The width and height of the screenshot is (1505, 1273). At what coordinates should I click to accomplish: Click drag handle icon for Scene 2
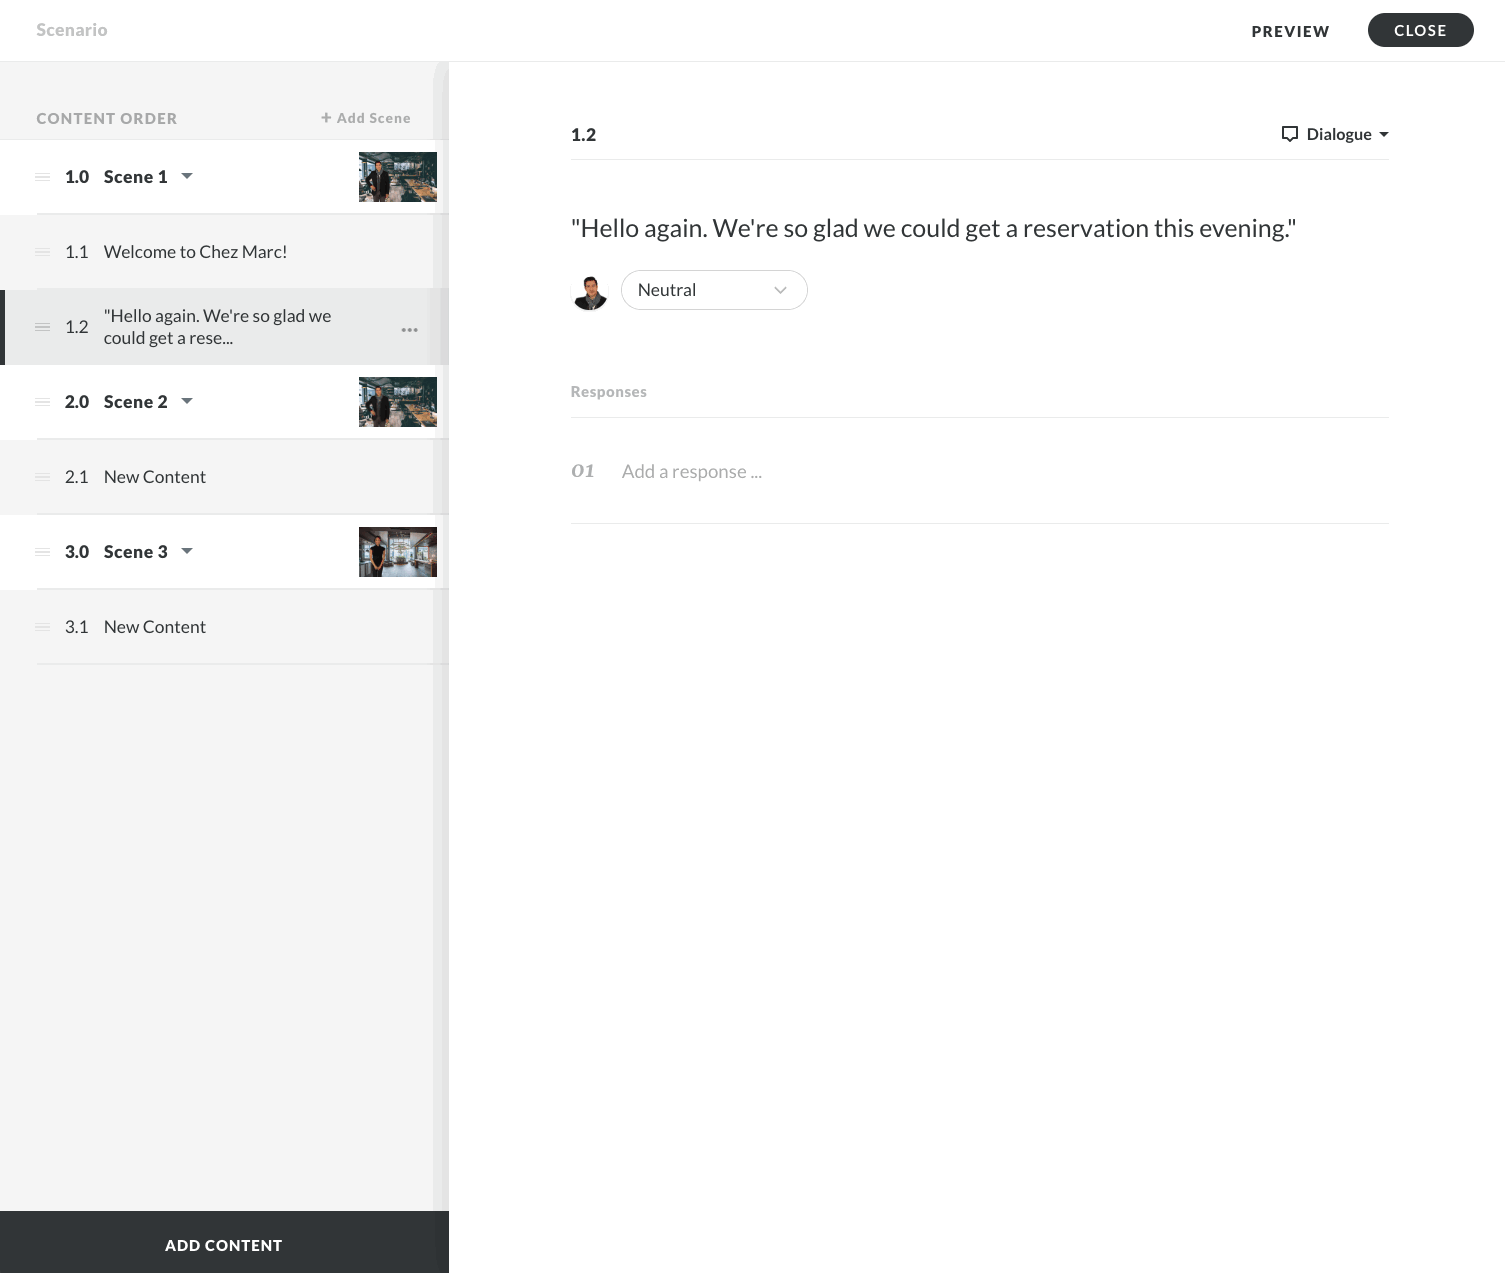point(43,402)
